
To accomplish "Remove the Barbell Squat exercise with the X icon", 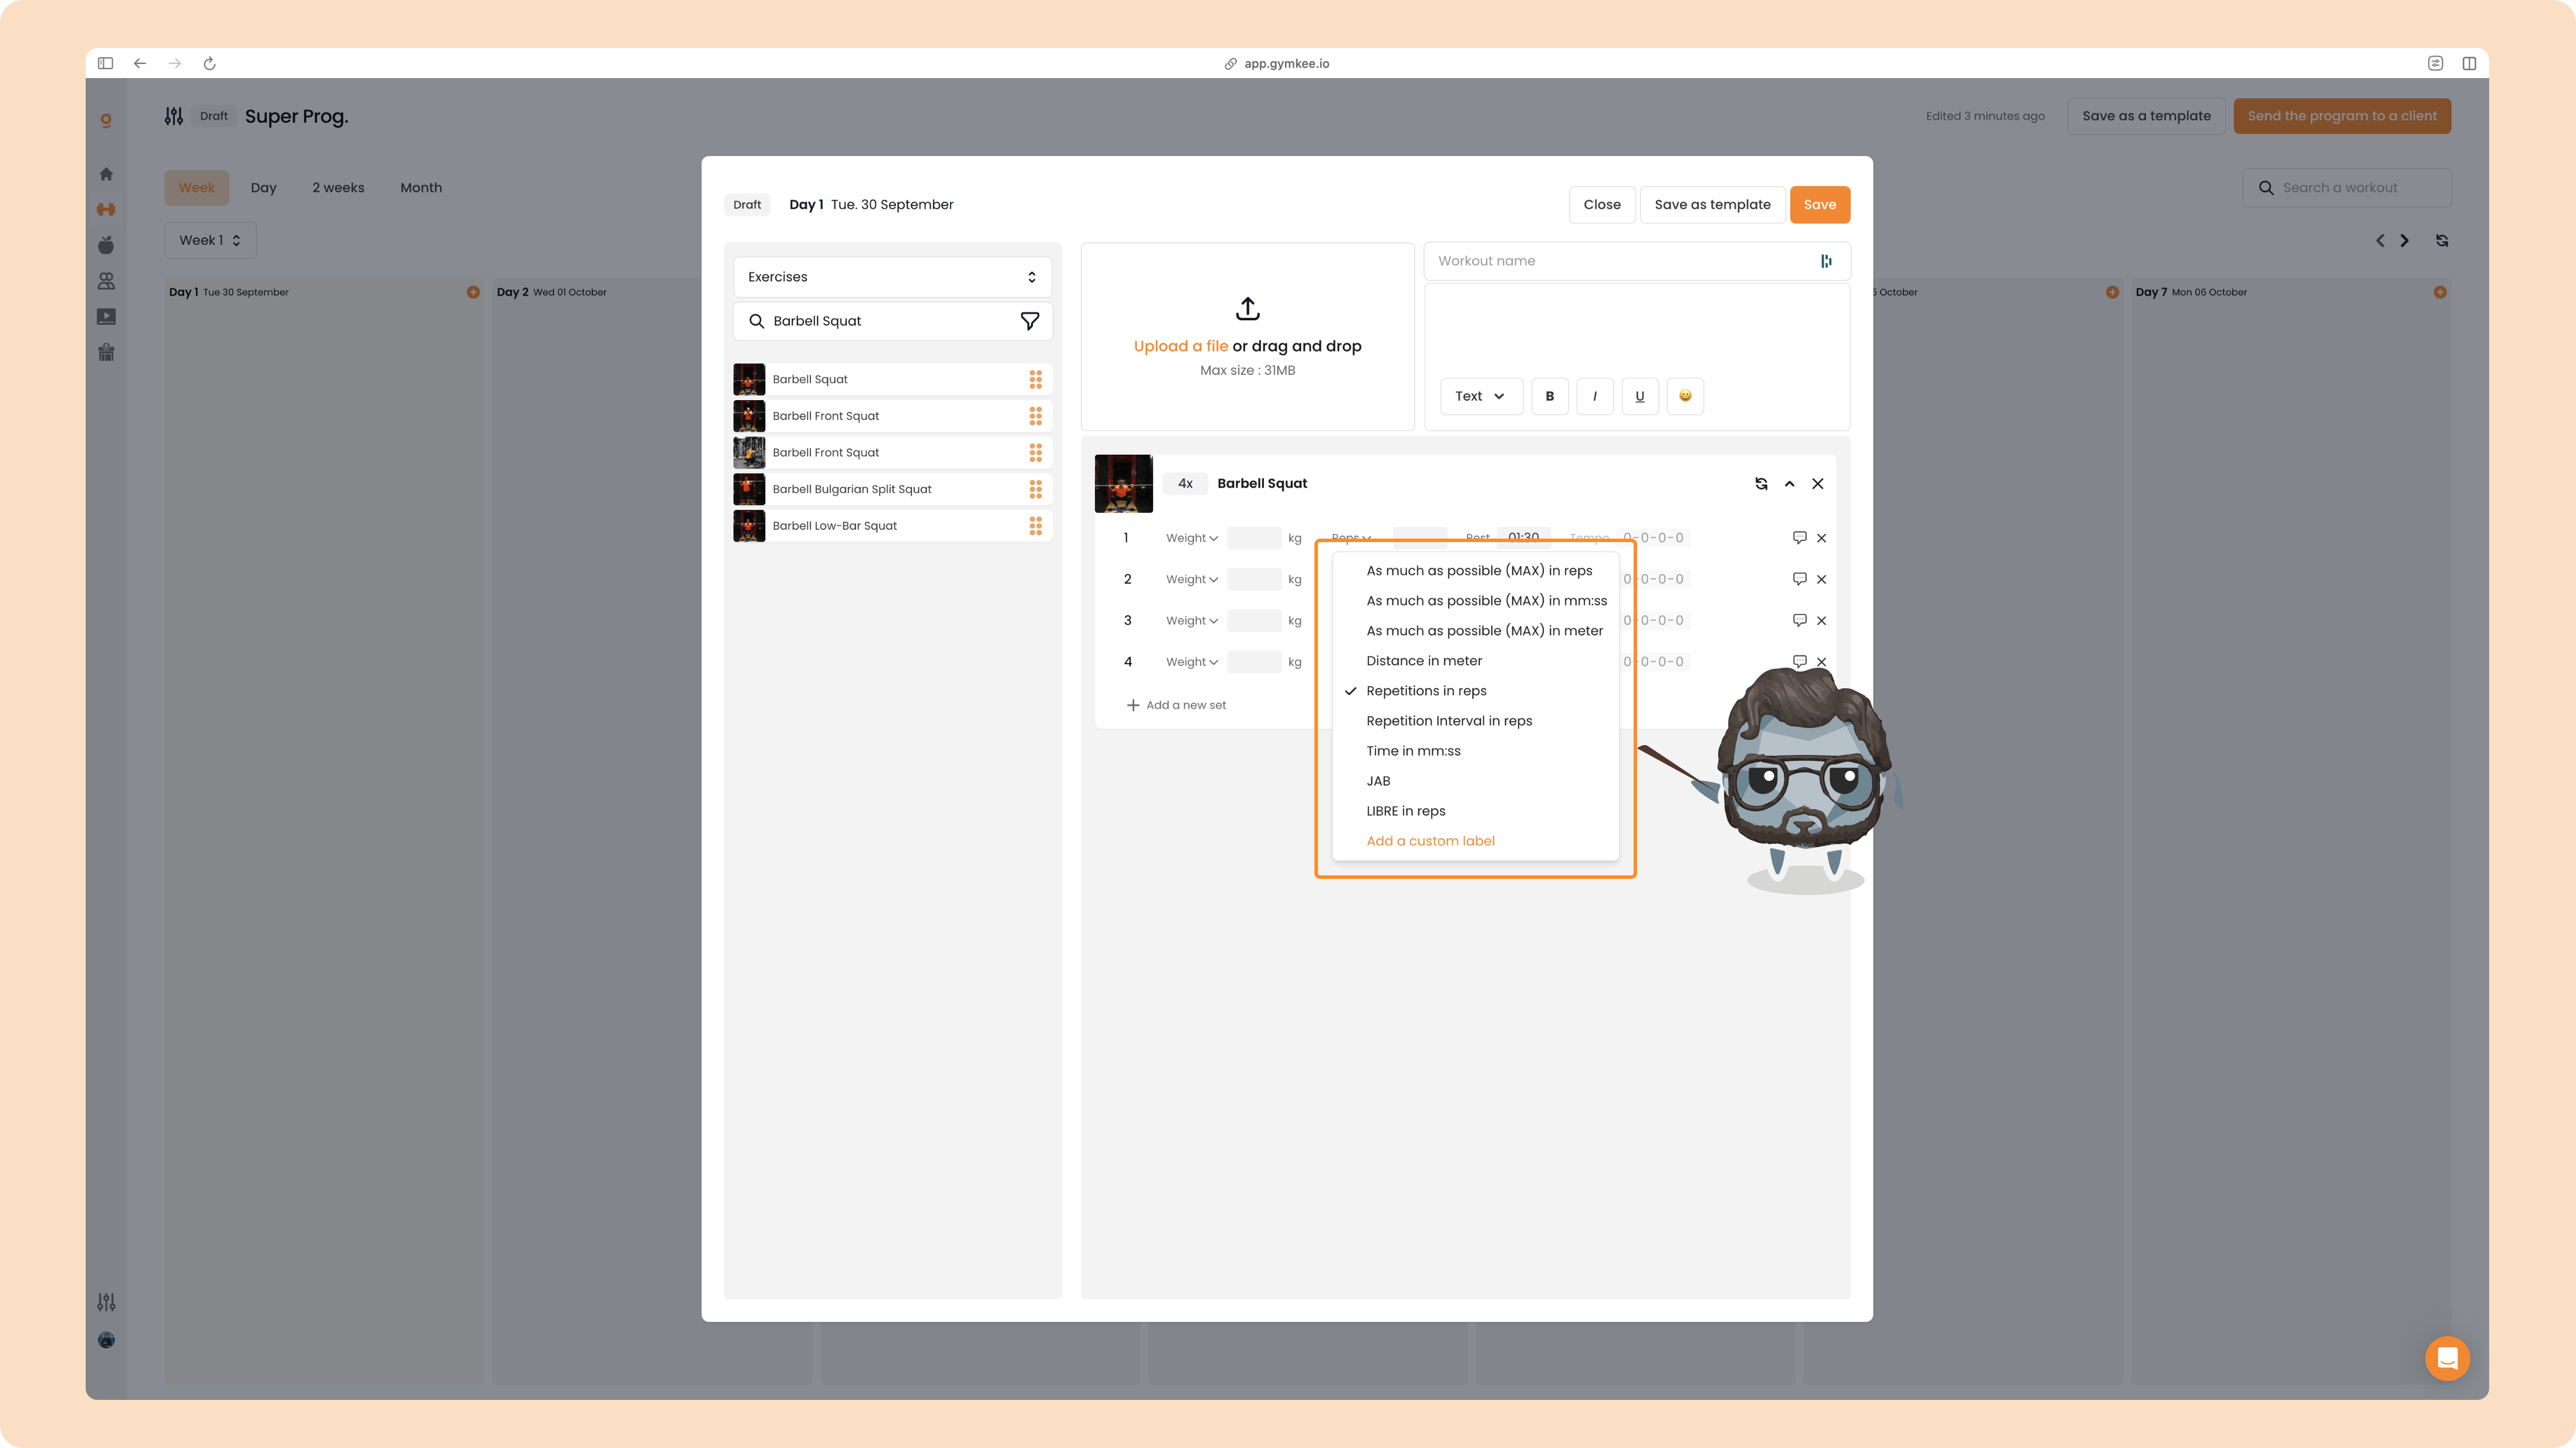I will [x=1818, y=484].
